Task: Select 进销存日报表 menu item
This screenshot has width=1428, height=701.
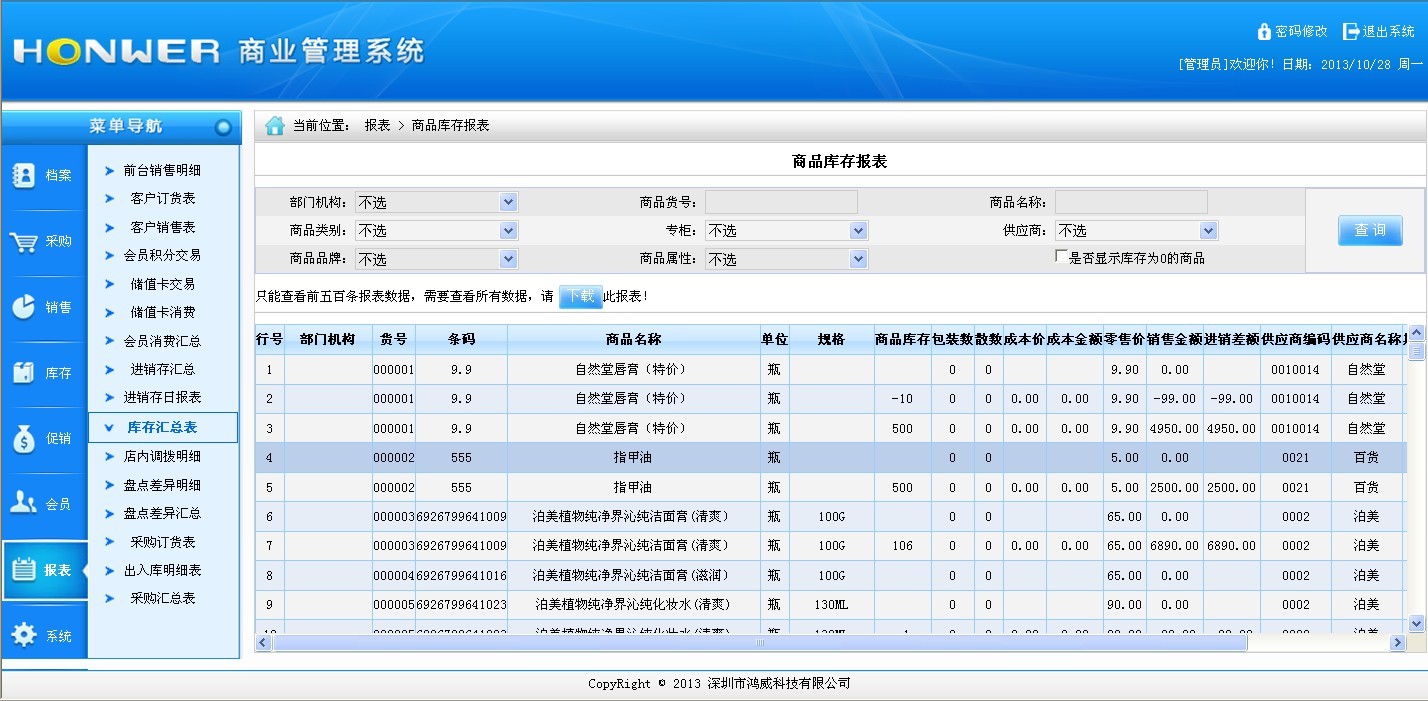Action: click(162, 397)
